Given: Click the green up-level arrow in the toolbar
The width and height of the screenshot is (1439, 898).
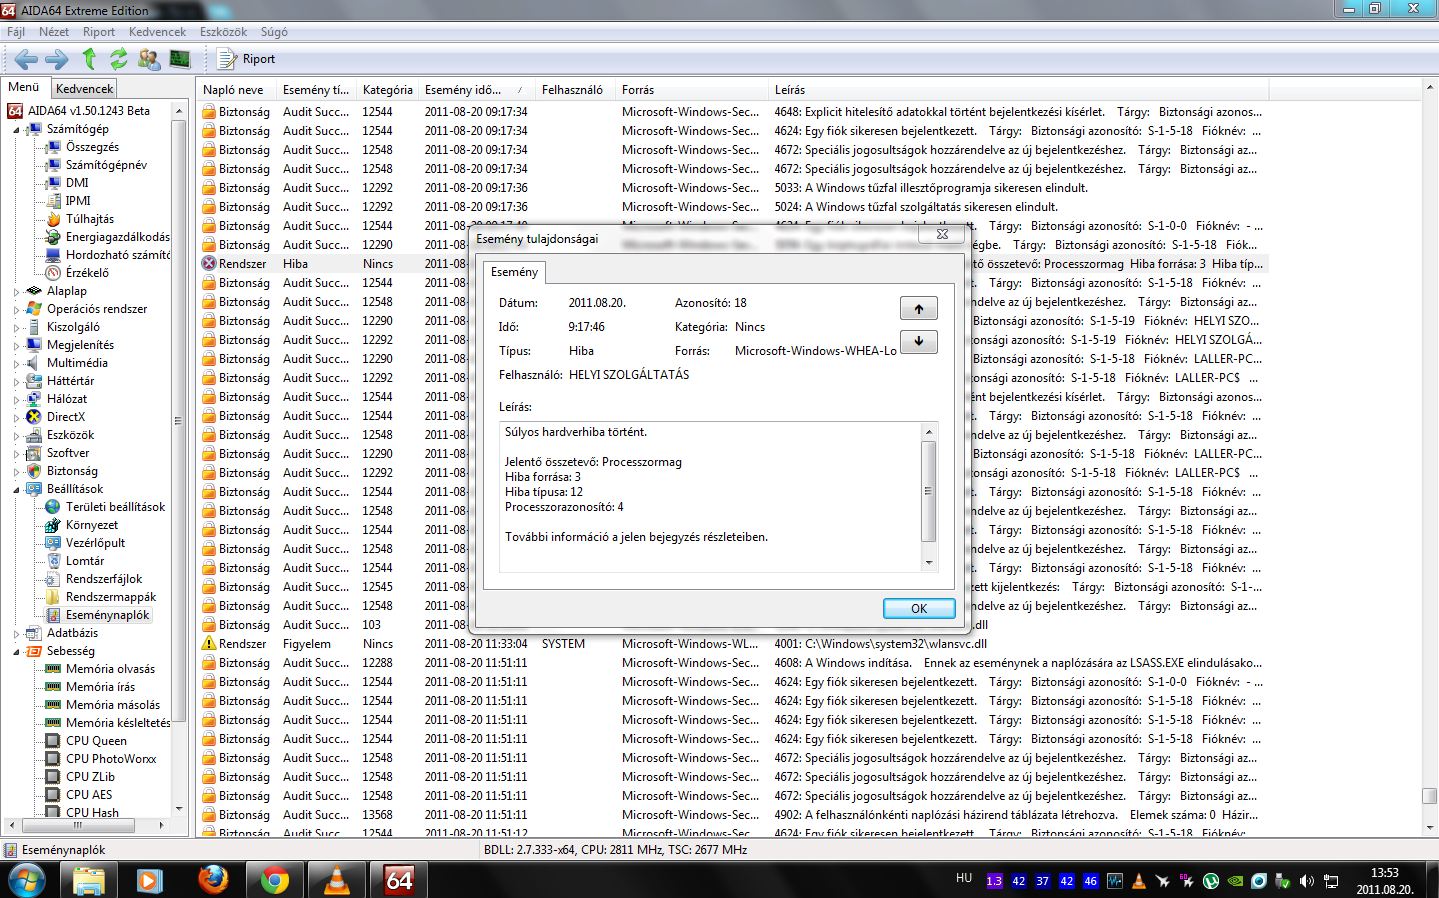Looking at the screenshot, I should point(89,59).
